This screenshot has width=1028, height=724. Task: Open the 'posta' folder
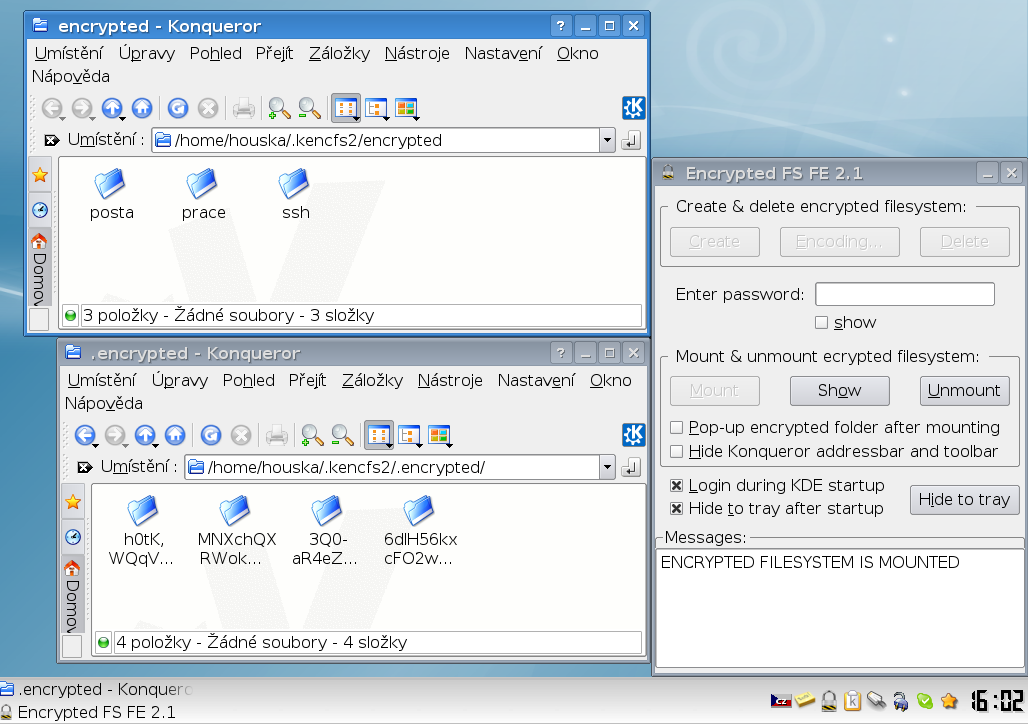coord(111,185)
